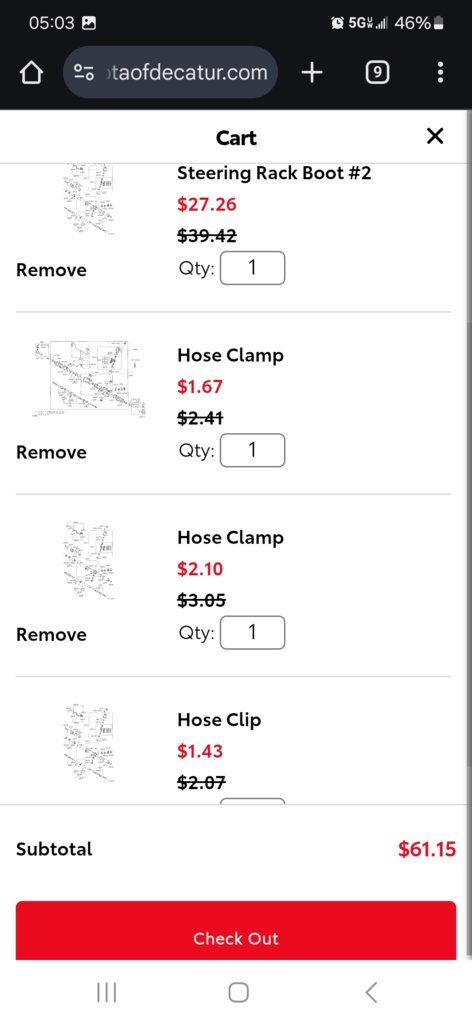Image resolution: width=472 pixels, height=1023 pixels.
Task: Tap Android back navigation arrow
Action: [371, 992]
